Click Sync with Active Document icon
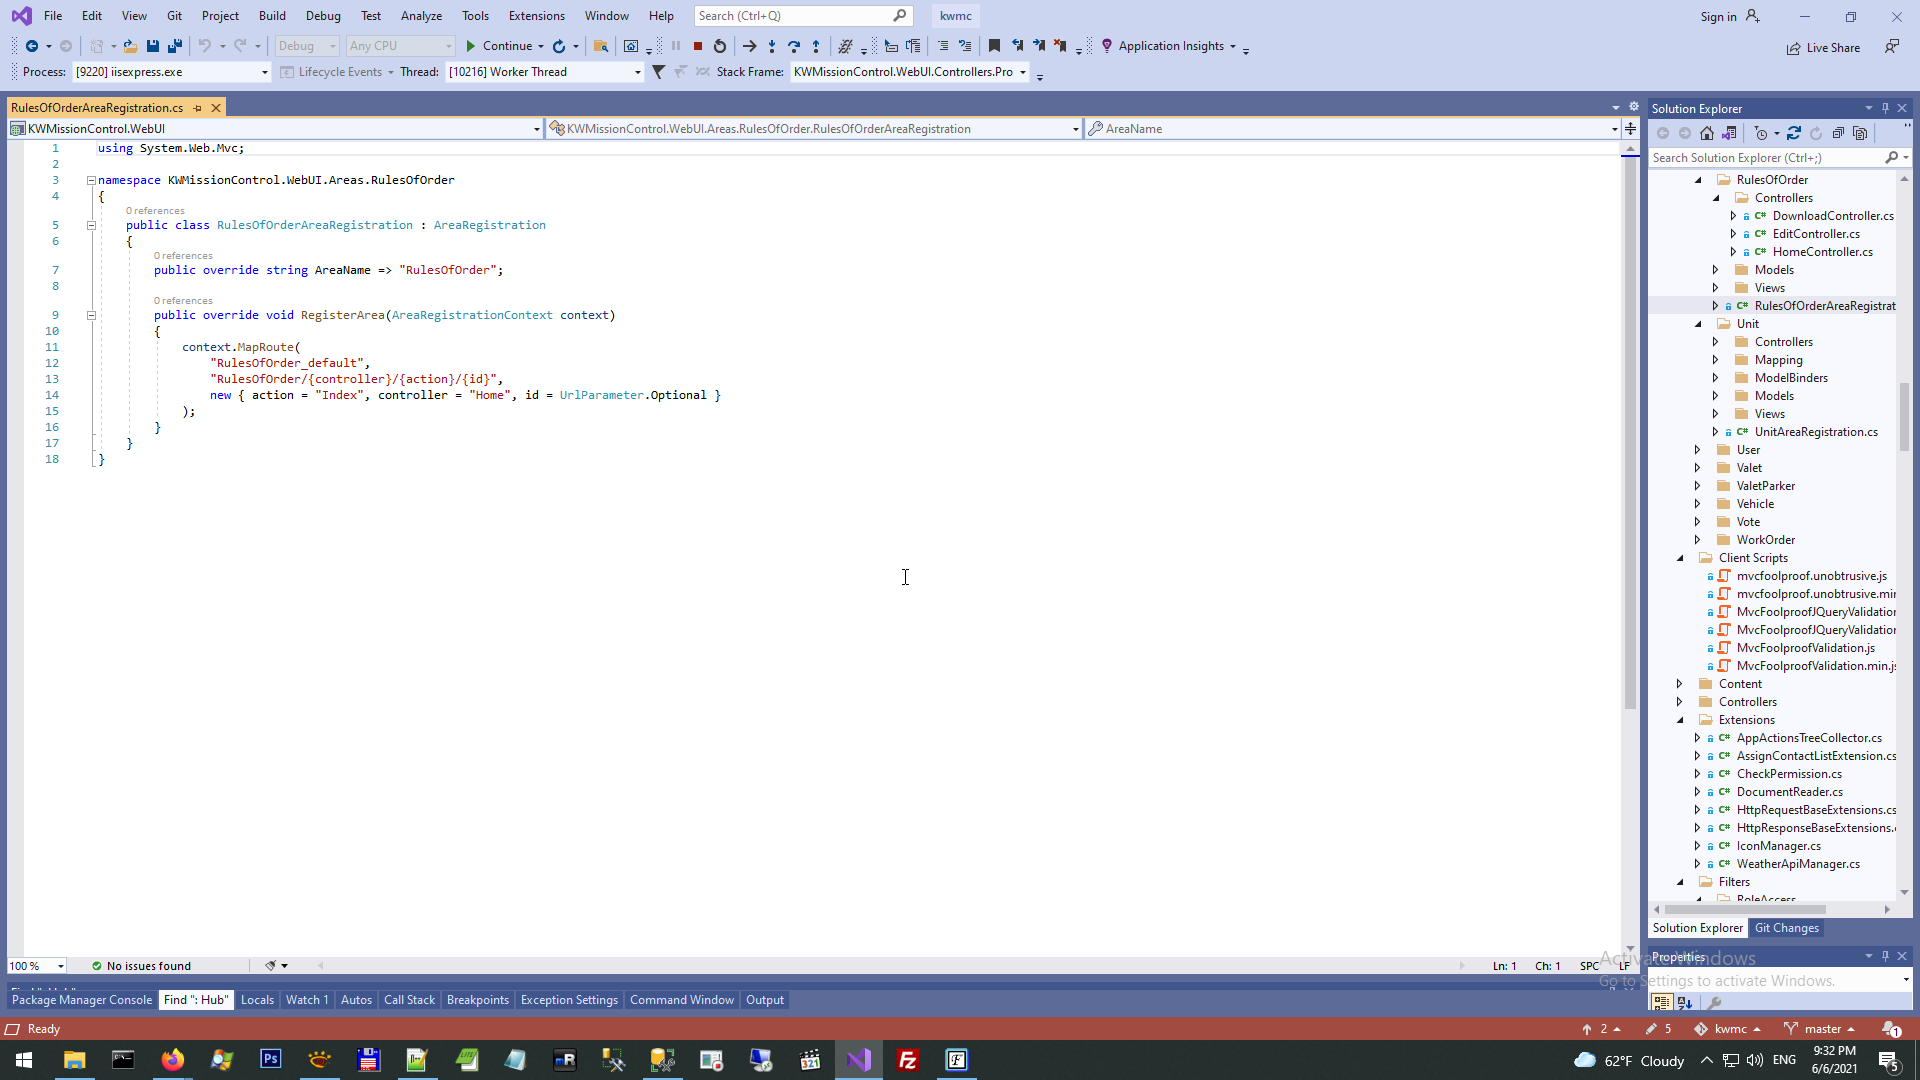This screenshot has height=1080, width=1920. (x=1794, y=133)
